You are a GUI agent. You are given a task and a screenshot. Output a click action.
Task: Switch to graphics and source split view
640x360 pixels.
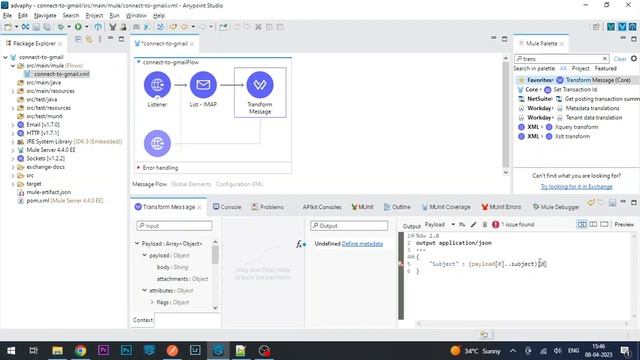(582, 224)
